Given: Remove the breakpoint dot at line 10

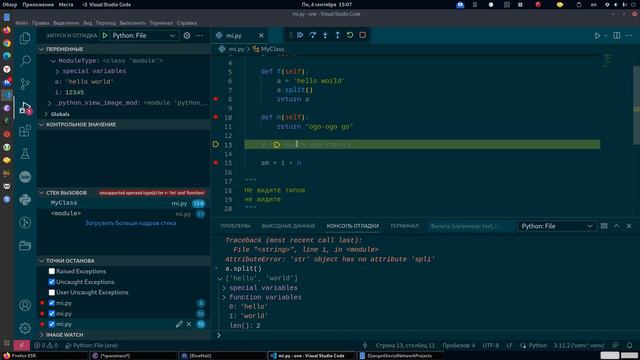Looking at the screenshot, I should [x=216, y=117].
